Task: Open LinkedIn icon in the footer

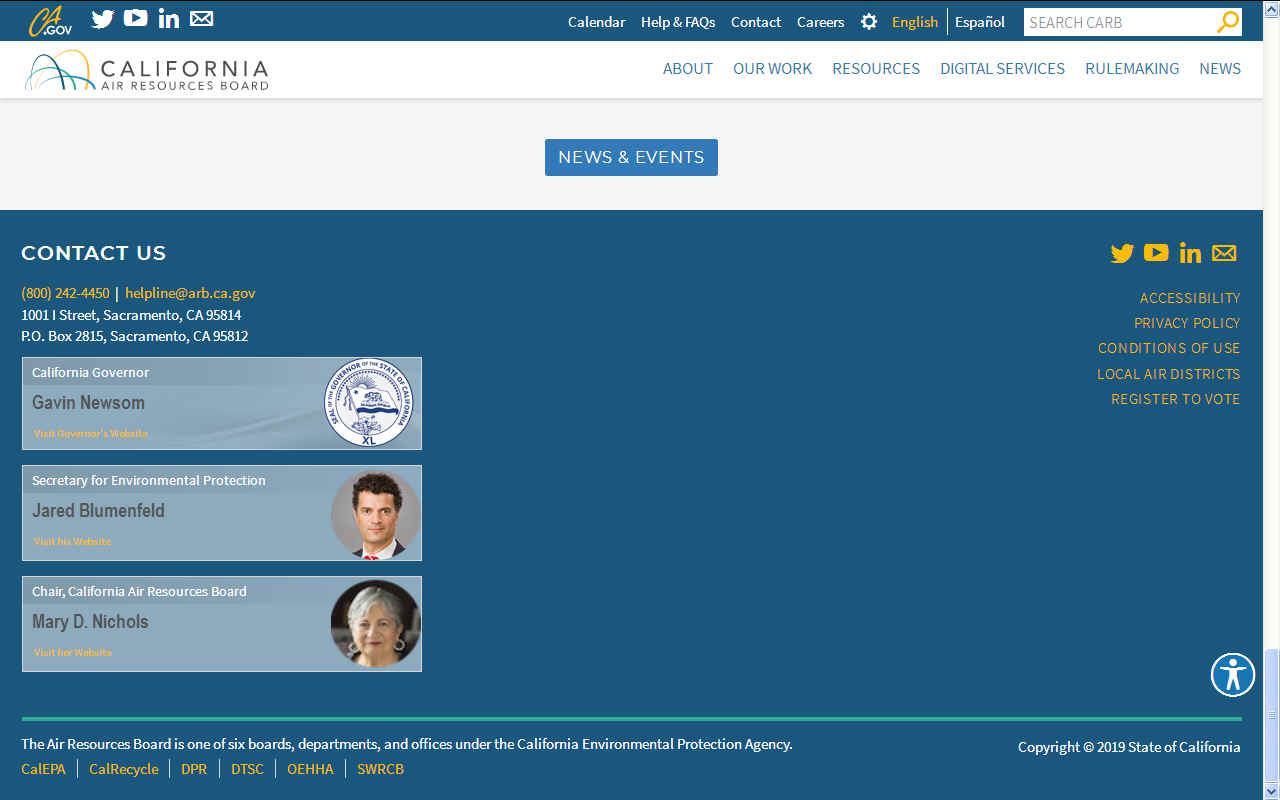Action: click(1190, 253)
